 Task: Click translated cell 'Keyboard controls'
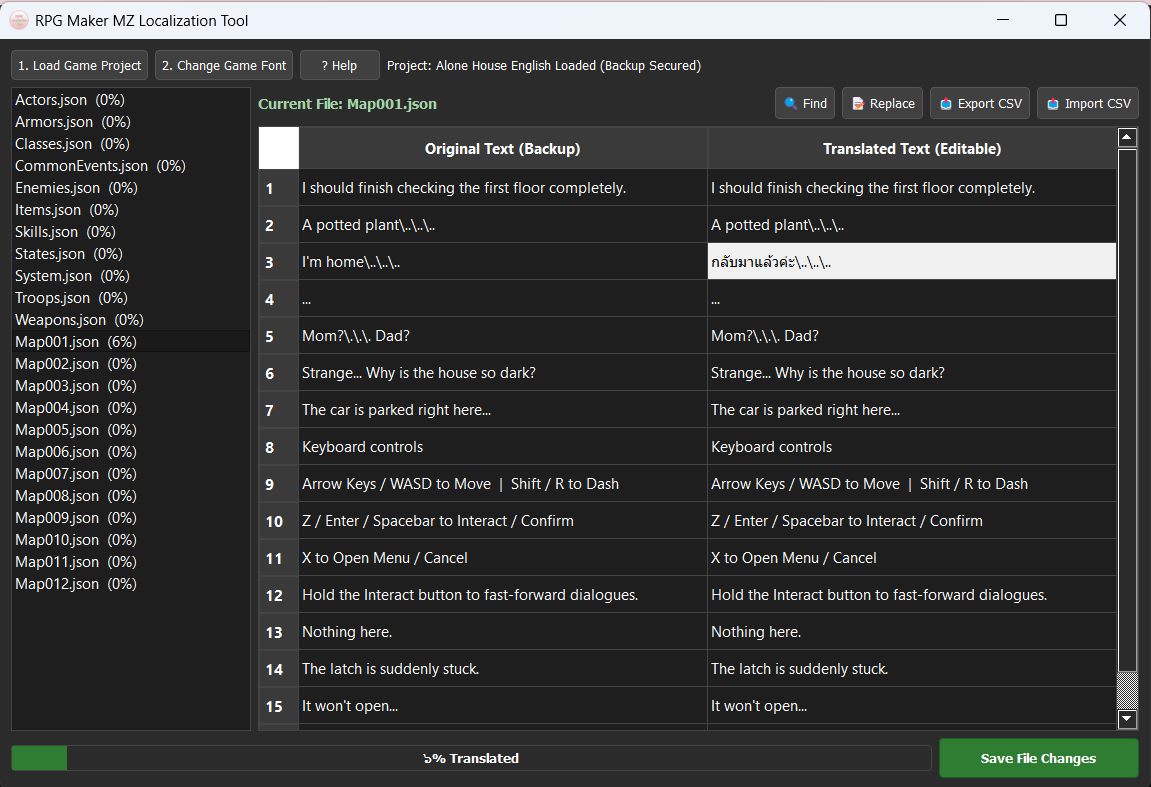click(x=912, y=446)
